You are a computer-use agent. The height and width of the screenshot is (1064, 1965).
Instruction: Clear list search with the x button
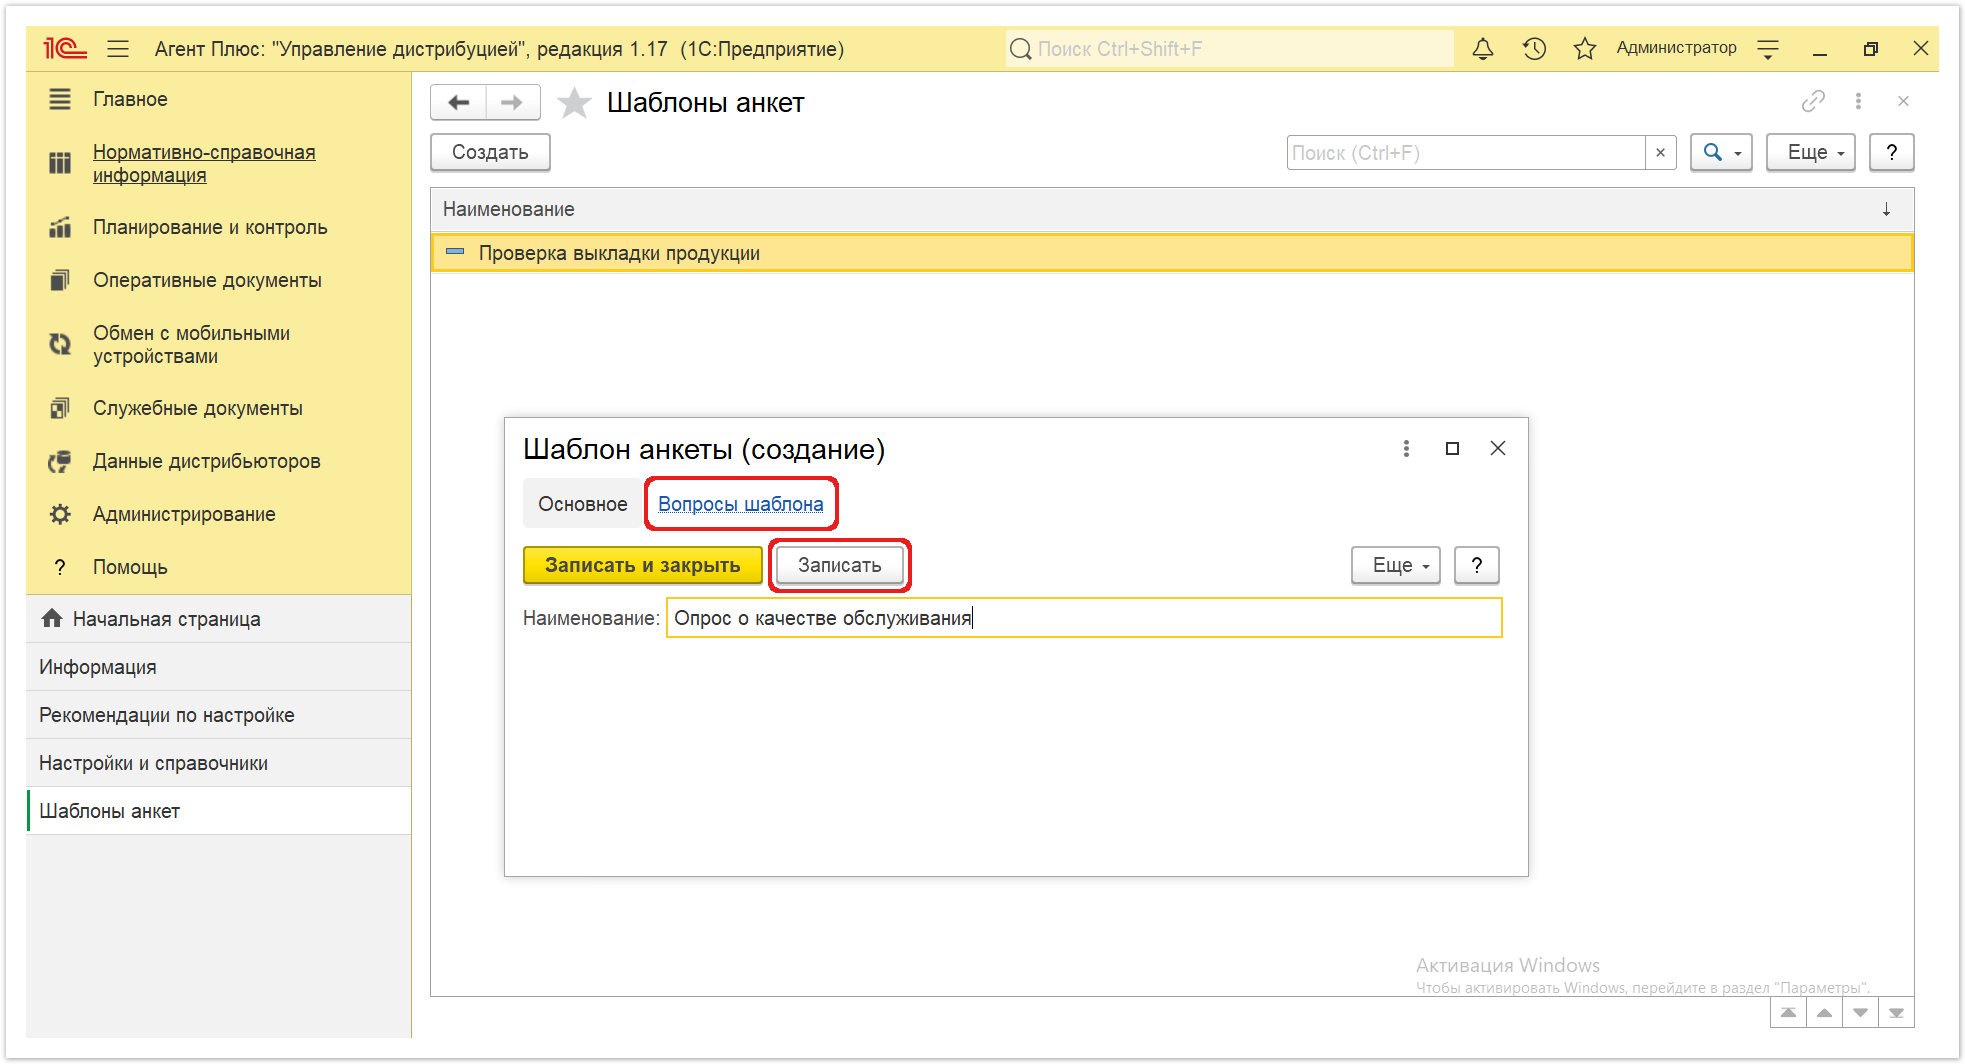click(x=1660, y=153)
